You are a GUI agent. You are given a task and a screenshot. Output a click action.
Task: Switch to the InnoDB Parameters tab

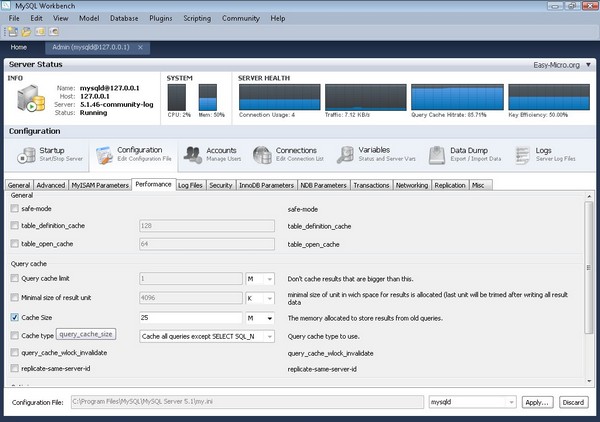pos(266,185)
